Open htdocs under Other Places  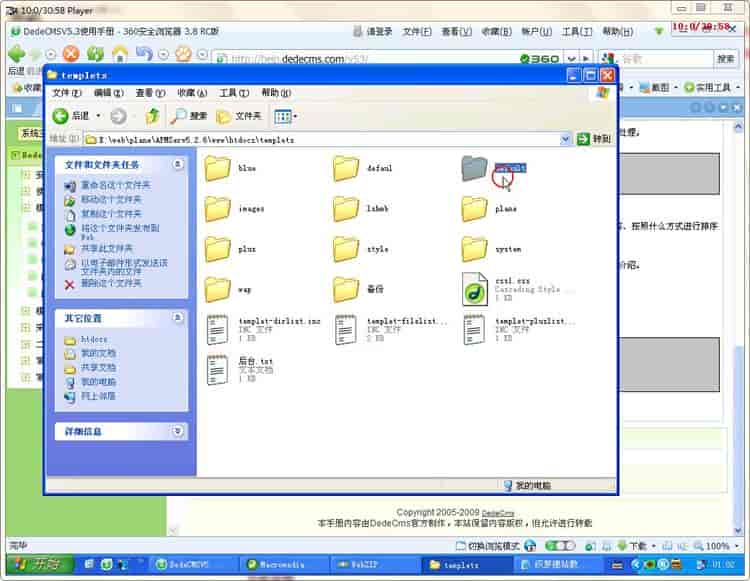pyautogui.click(x=94, y=340)
